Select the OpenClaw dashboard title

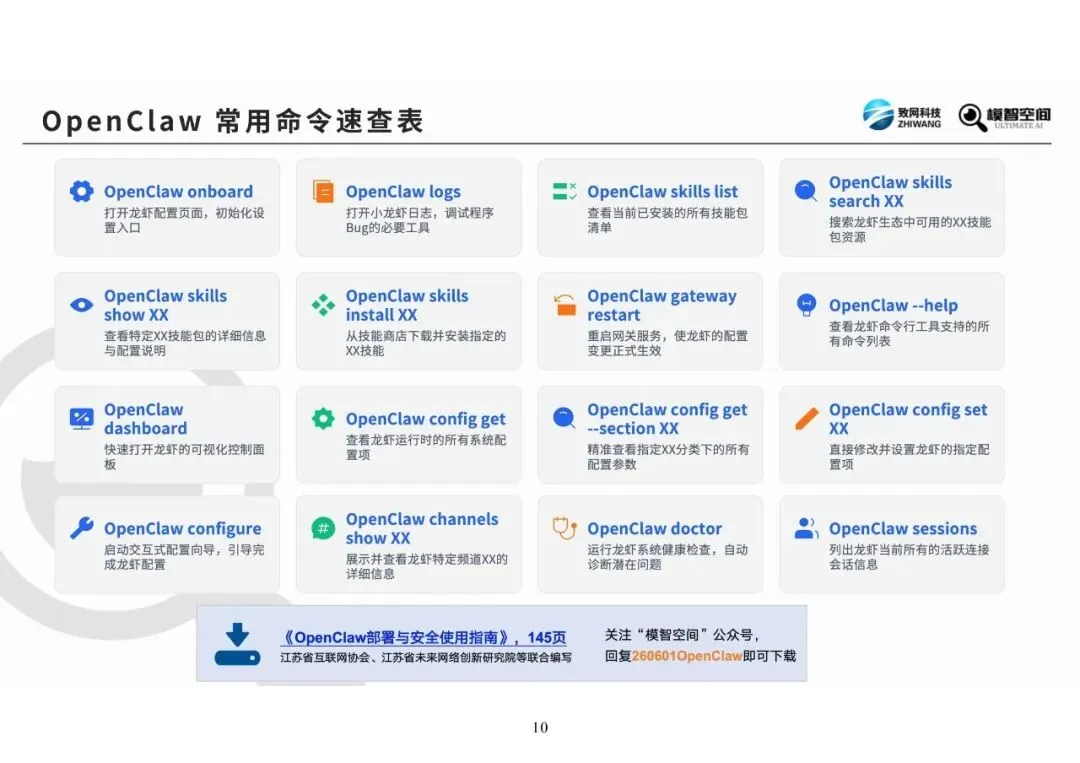click(145, 419)
